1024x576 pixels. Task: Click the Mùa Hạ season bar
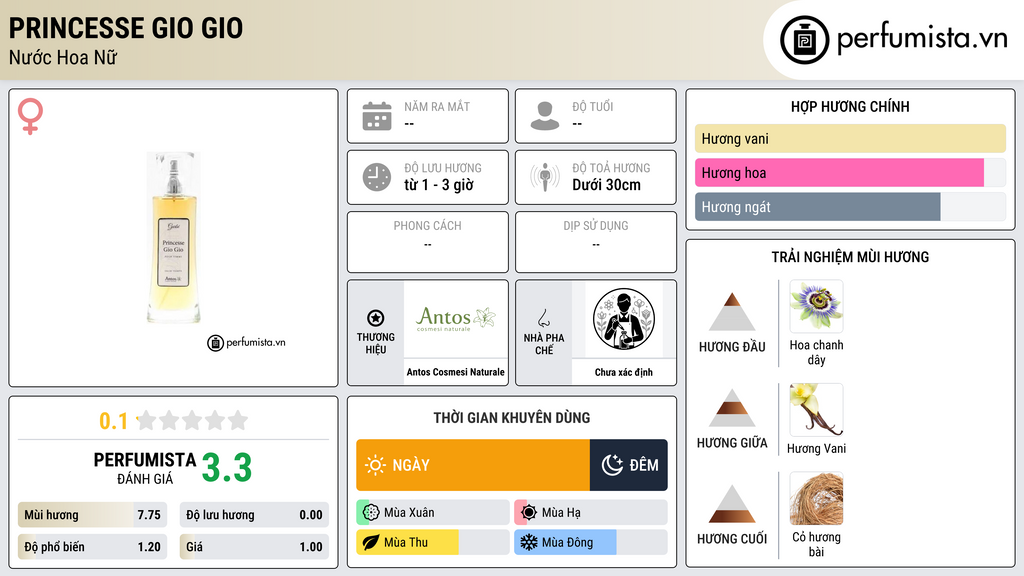point(591,513)
